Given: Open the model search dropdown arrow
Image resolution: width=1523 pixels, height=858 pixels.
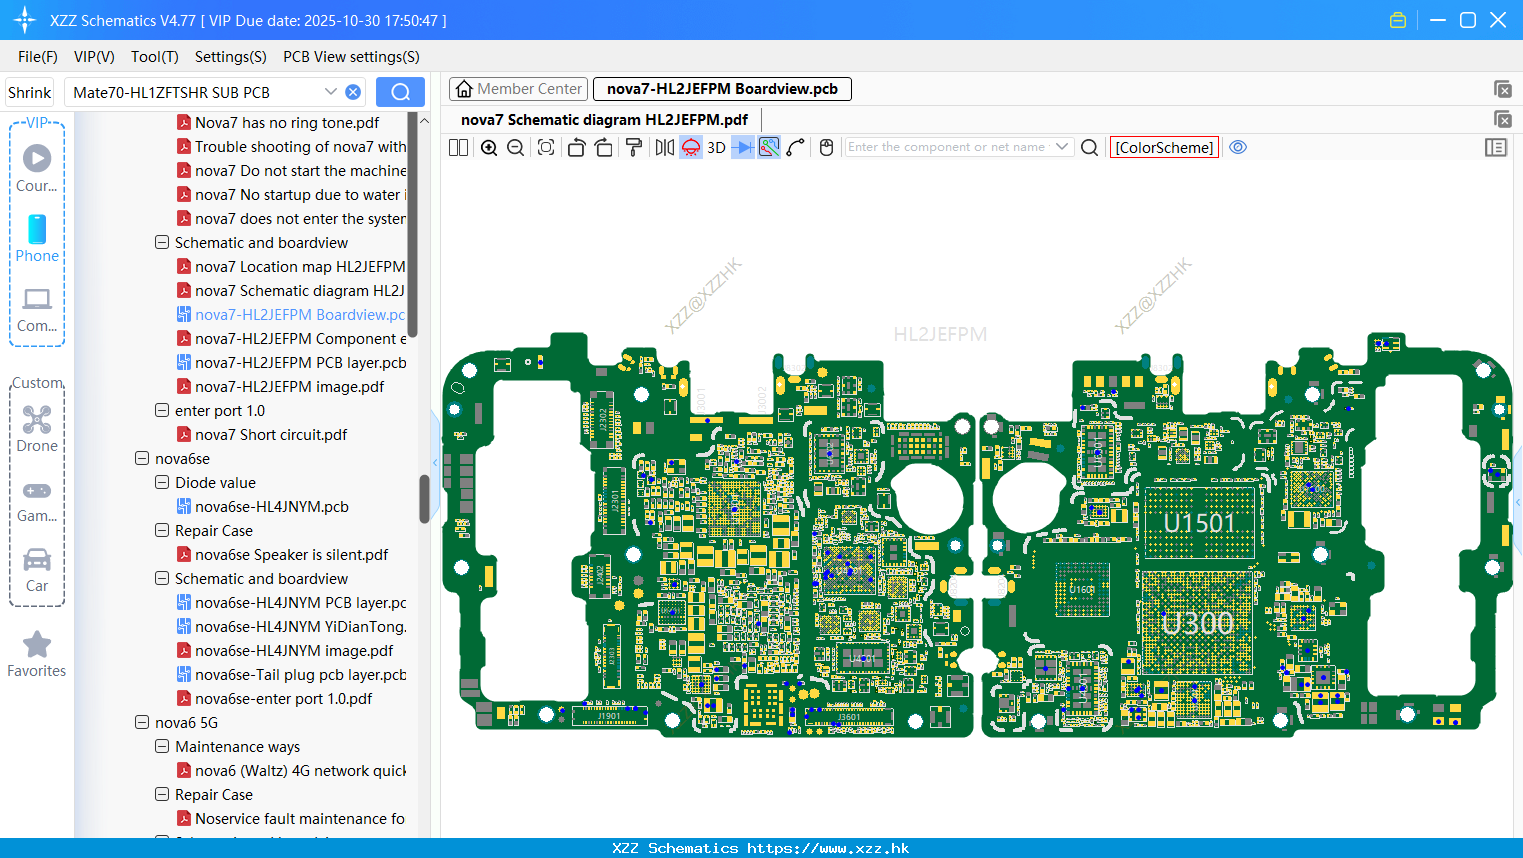Looking at the screenshot, I should click(331, 92).
